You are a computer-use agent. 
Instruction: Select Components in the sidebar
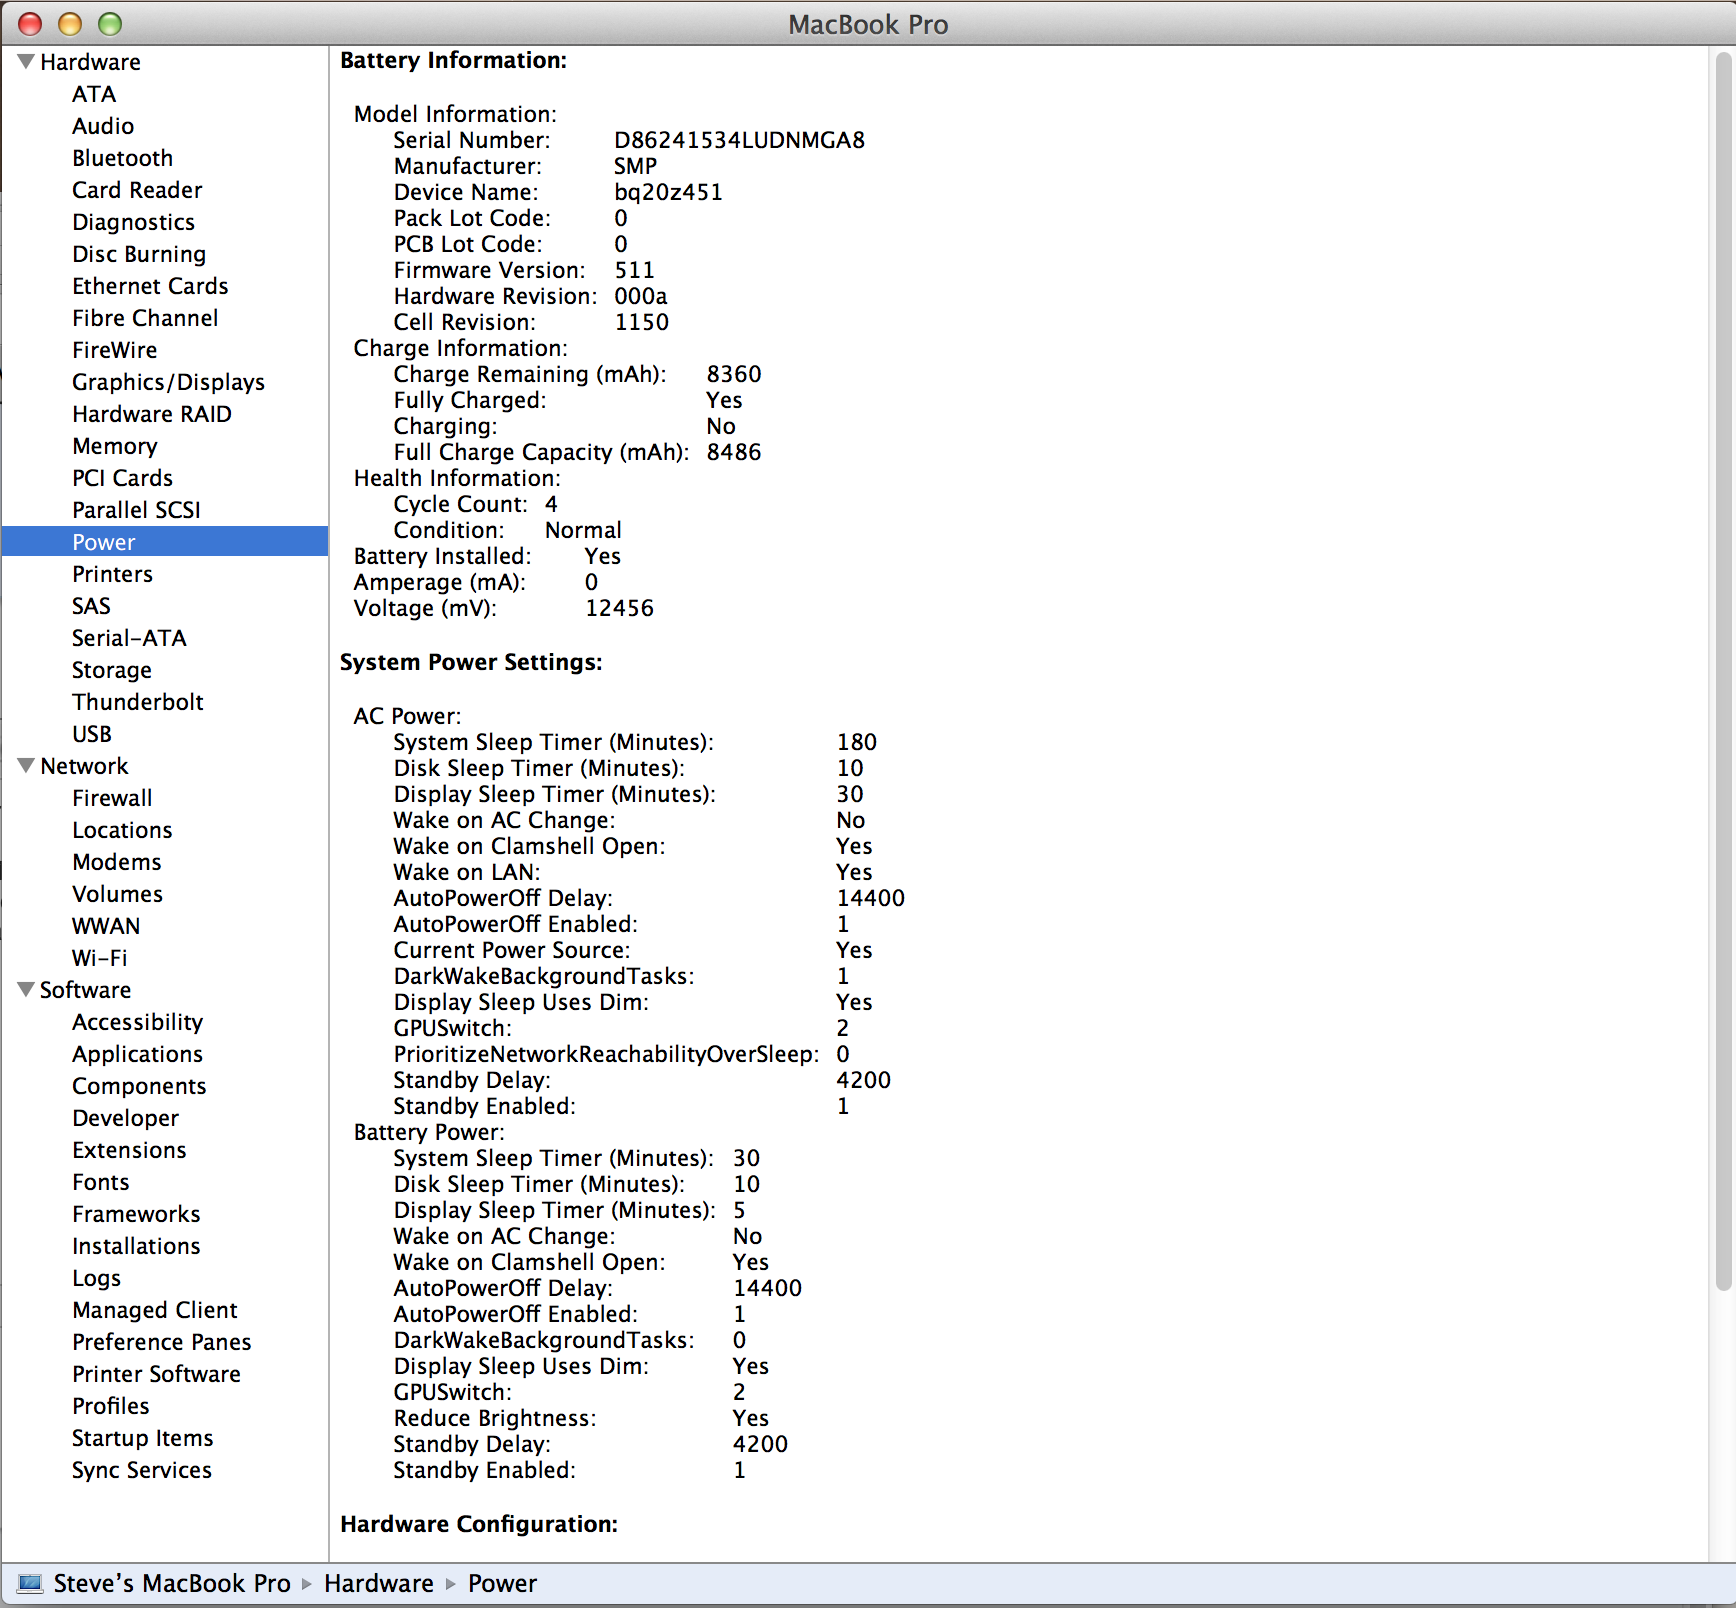[139, 1086]
